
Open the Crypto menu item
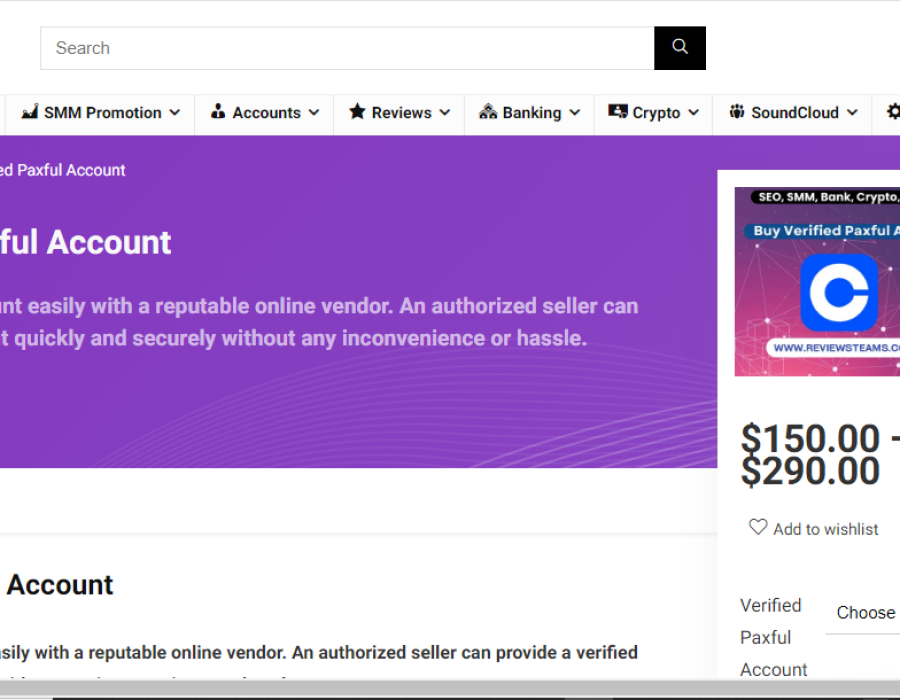point(656,113)
